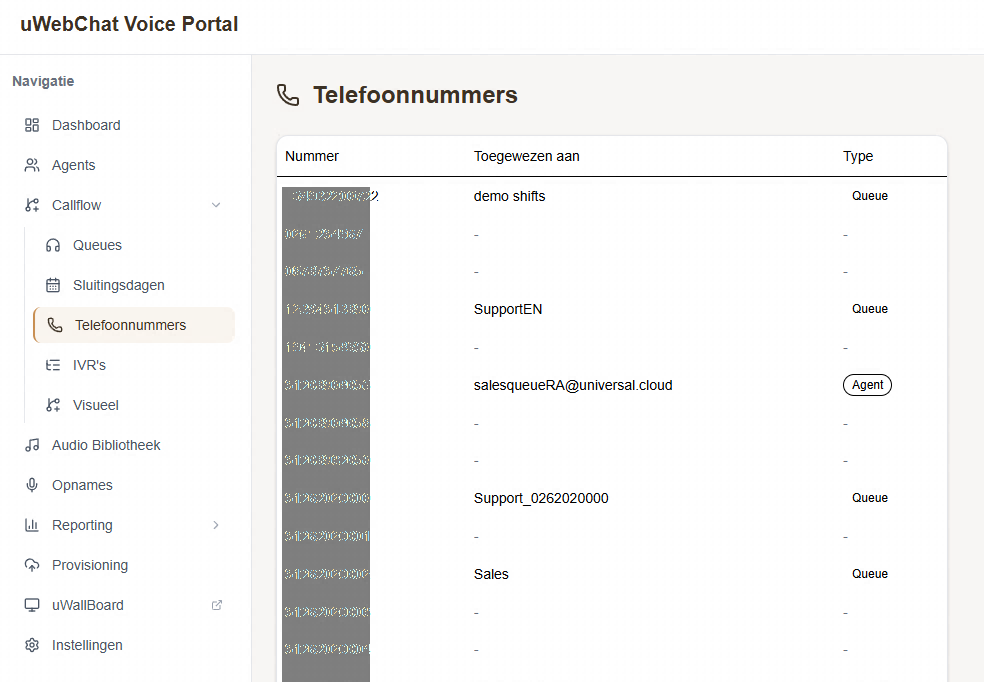The width and height of the screenshot is (984, 682).
Task: Click the Sales assignment cell
Action: pos(491,574)
